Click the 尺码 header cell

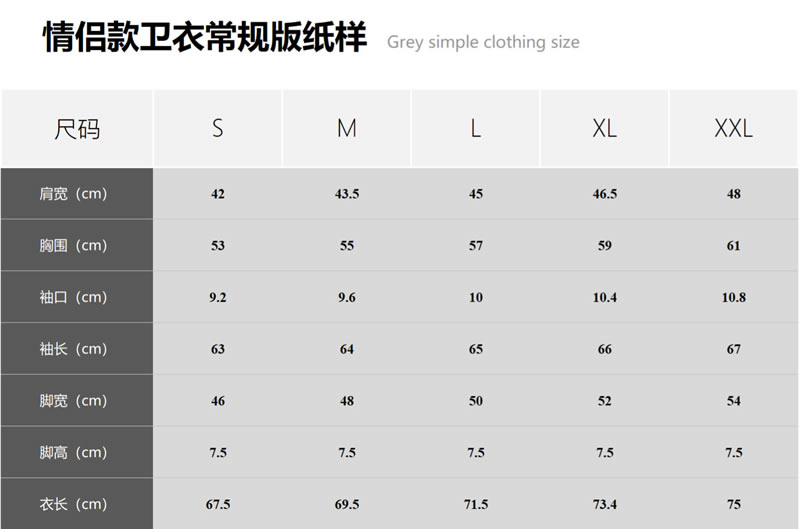point(77,128)
